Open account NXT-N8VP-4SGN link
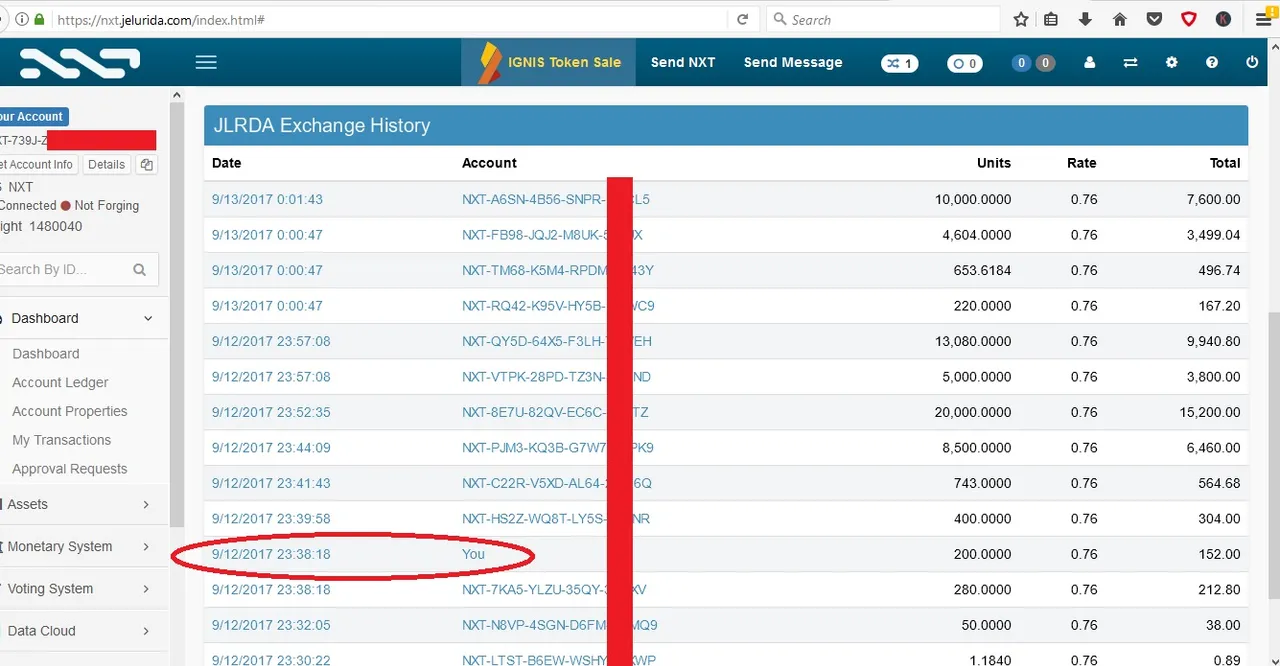 [560, 625]
